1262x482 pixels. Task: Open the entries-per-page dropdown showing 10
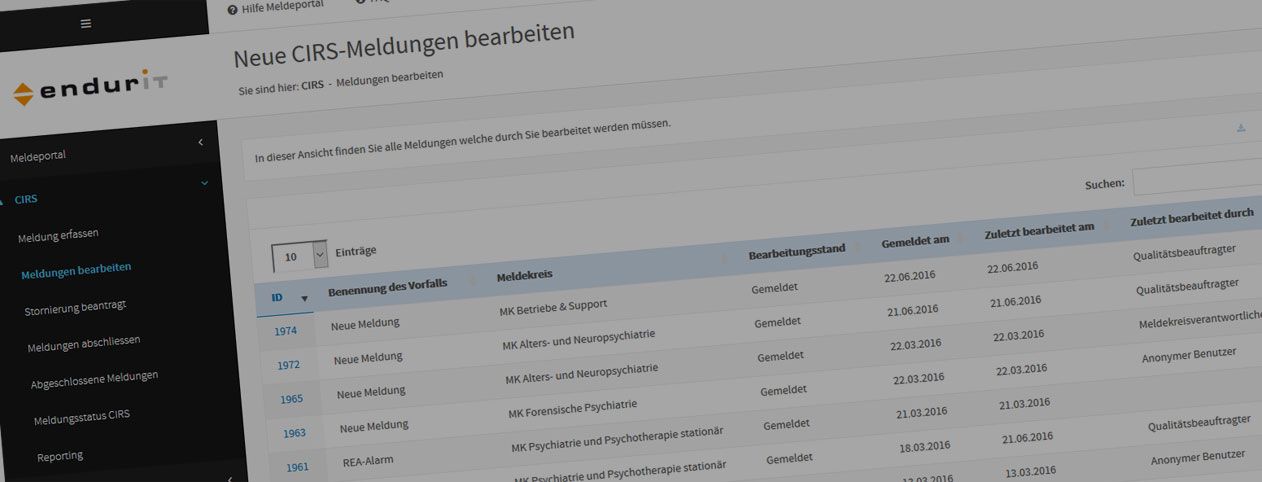(300, 256)
